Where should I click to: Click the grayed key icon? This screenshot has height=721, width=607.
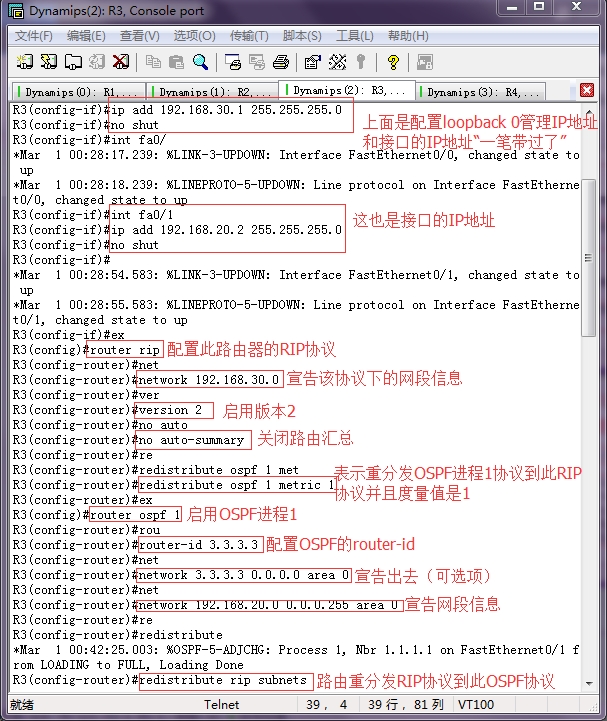(361, 62)
